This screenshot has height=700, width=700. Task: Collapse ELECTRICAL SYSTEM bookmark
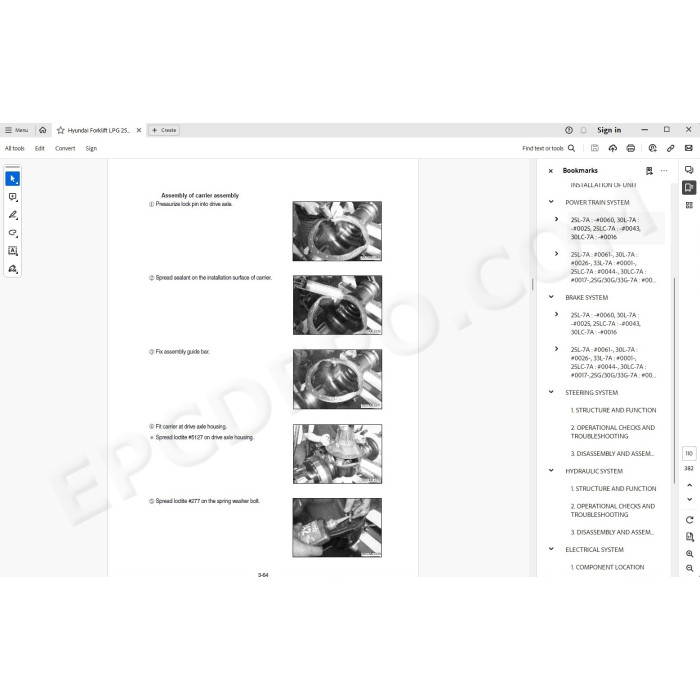click(x=551, y=549)
